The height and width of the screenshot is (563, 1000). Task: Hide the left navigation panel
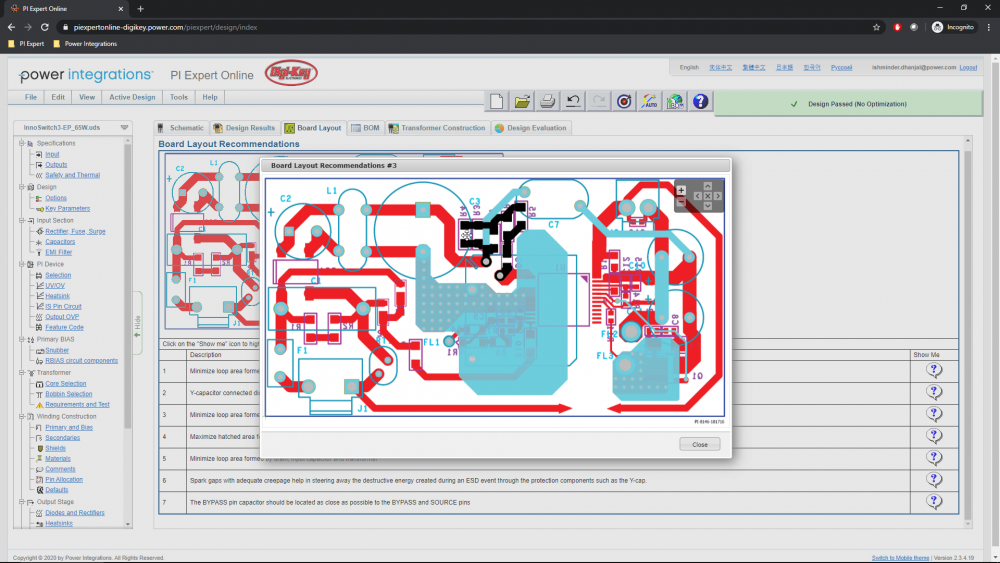(137, 324)
